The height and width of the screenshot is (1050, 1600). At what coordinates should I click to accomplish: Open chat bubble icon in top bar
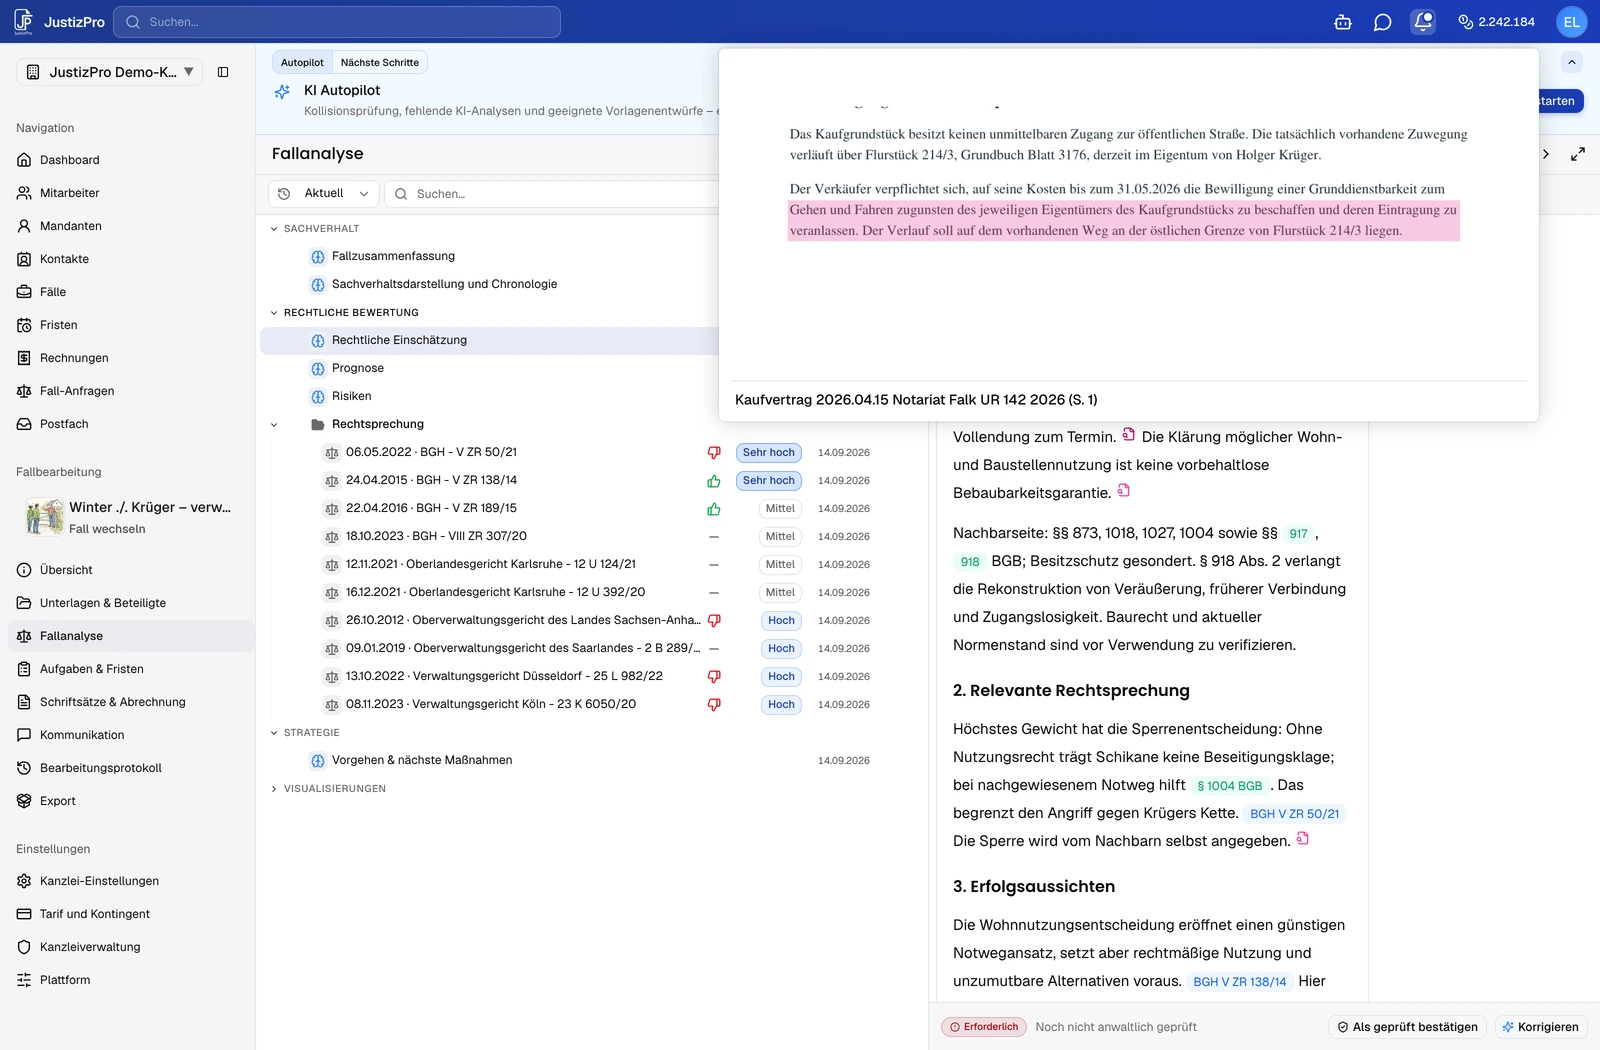pyautogui.click(x=1383, y=22)
